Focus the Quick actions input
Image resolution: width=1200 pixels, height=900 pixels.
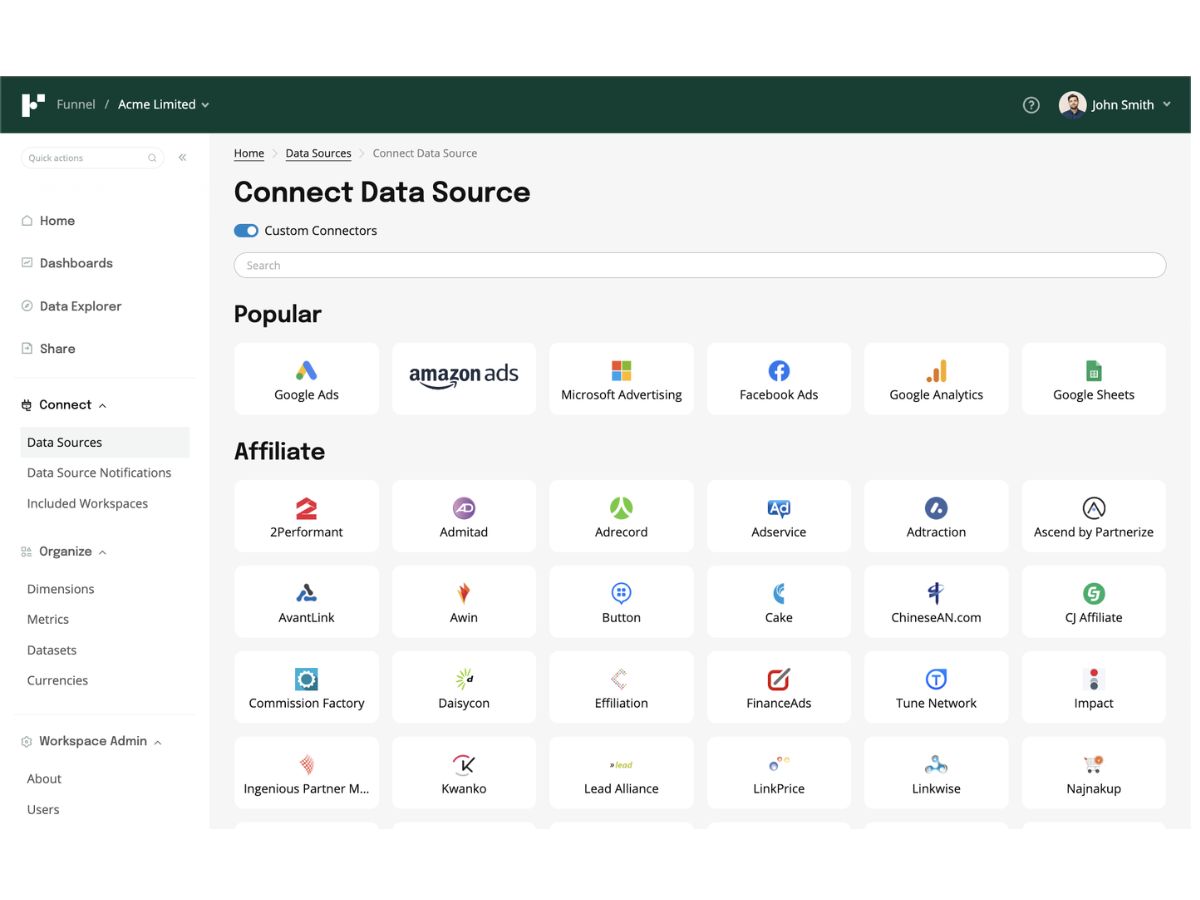(91, 158)
